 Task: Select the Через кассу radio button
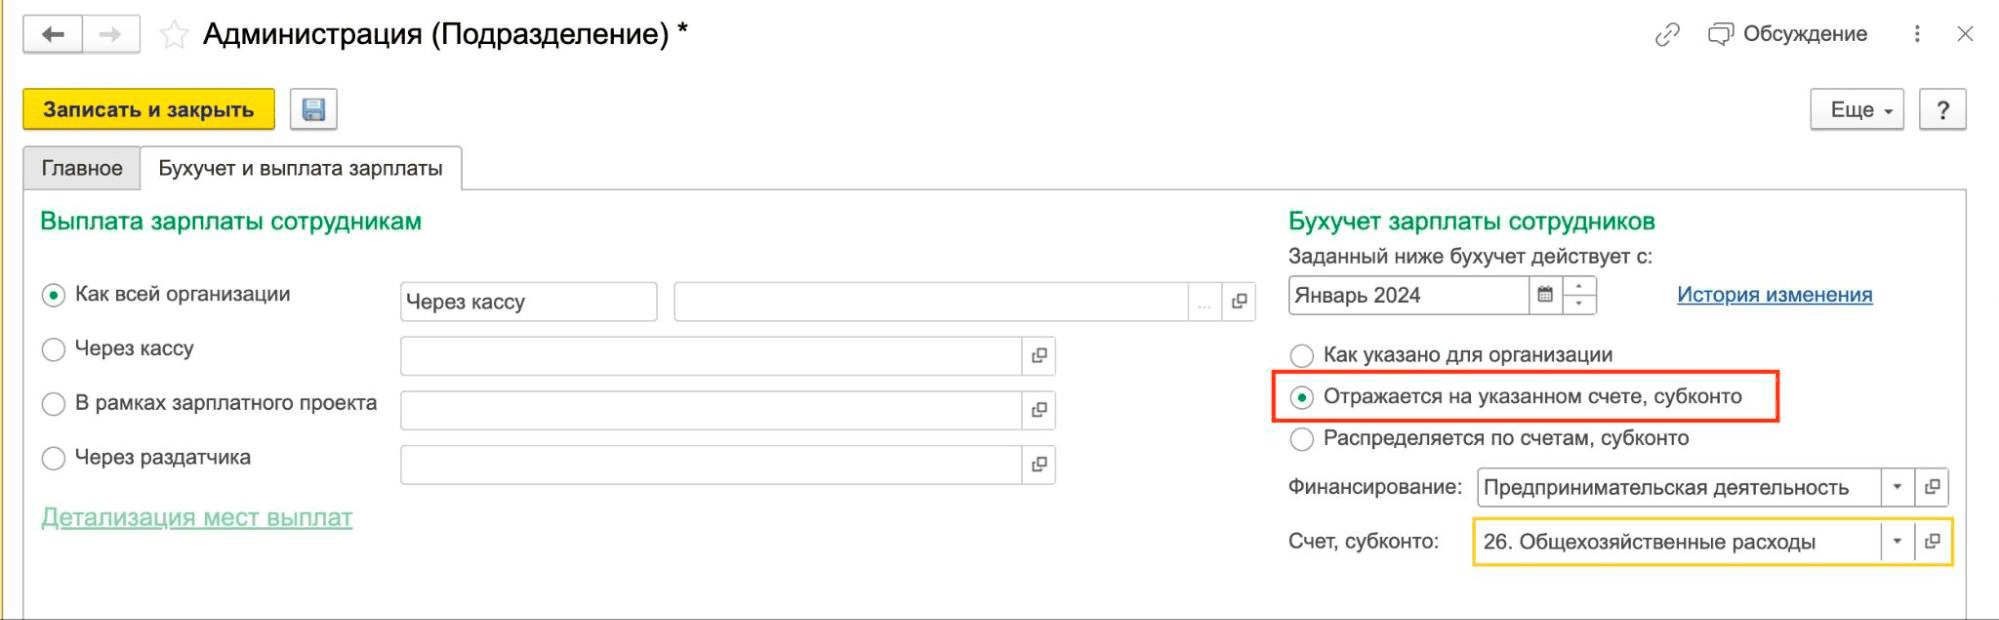pos(54,349)
